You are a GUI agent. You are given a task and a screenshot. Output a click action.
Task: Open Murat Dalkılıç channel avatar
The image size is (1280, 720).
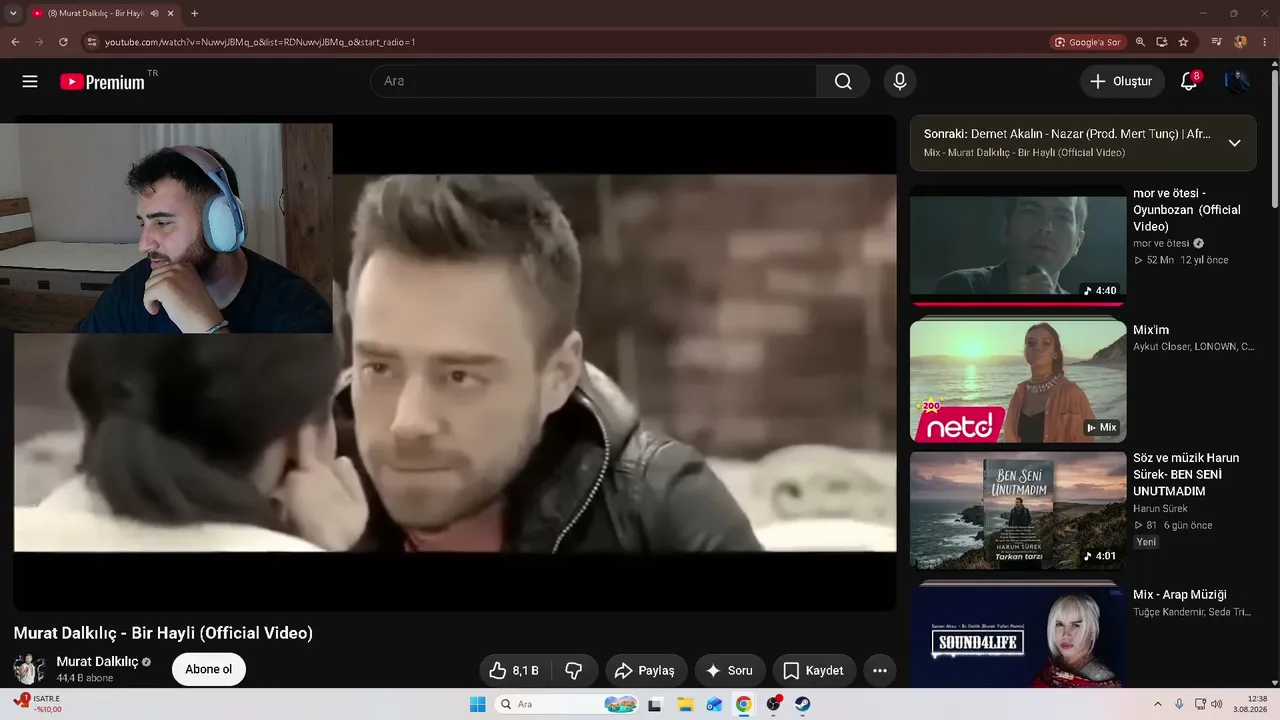(29, 670)
